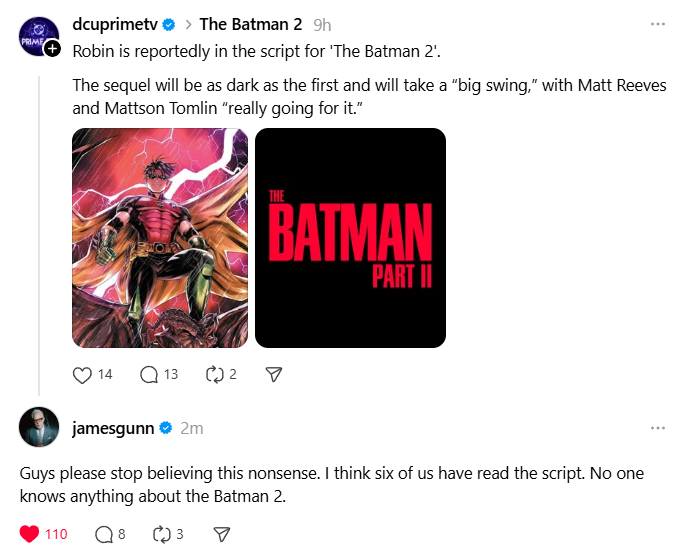Open replies to the jamesgunn comment
This screenshot has width=682, height=550.
click(x=104, y=534)
